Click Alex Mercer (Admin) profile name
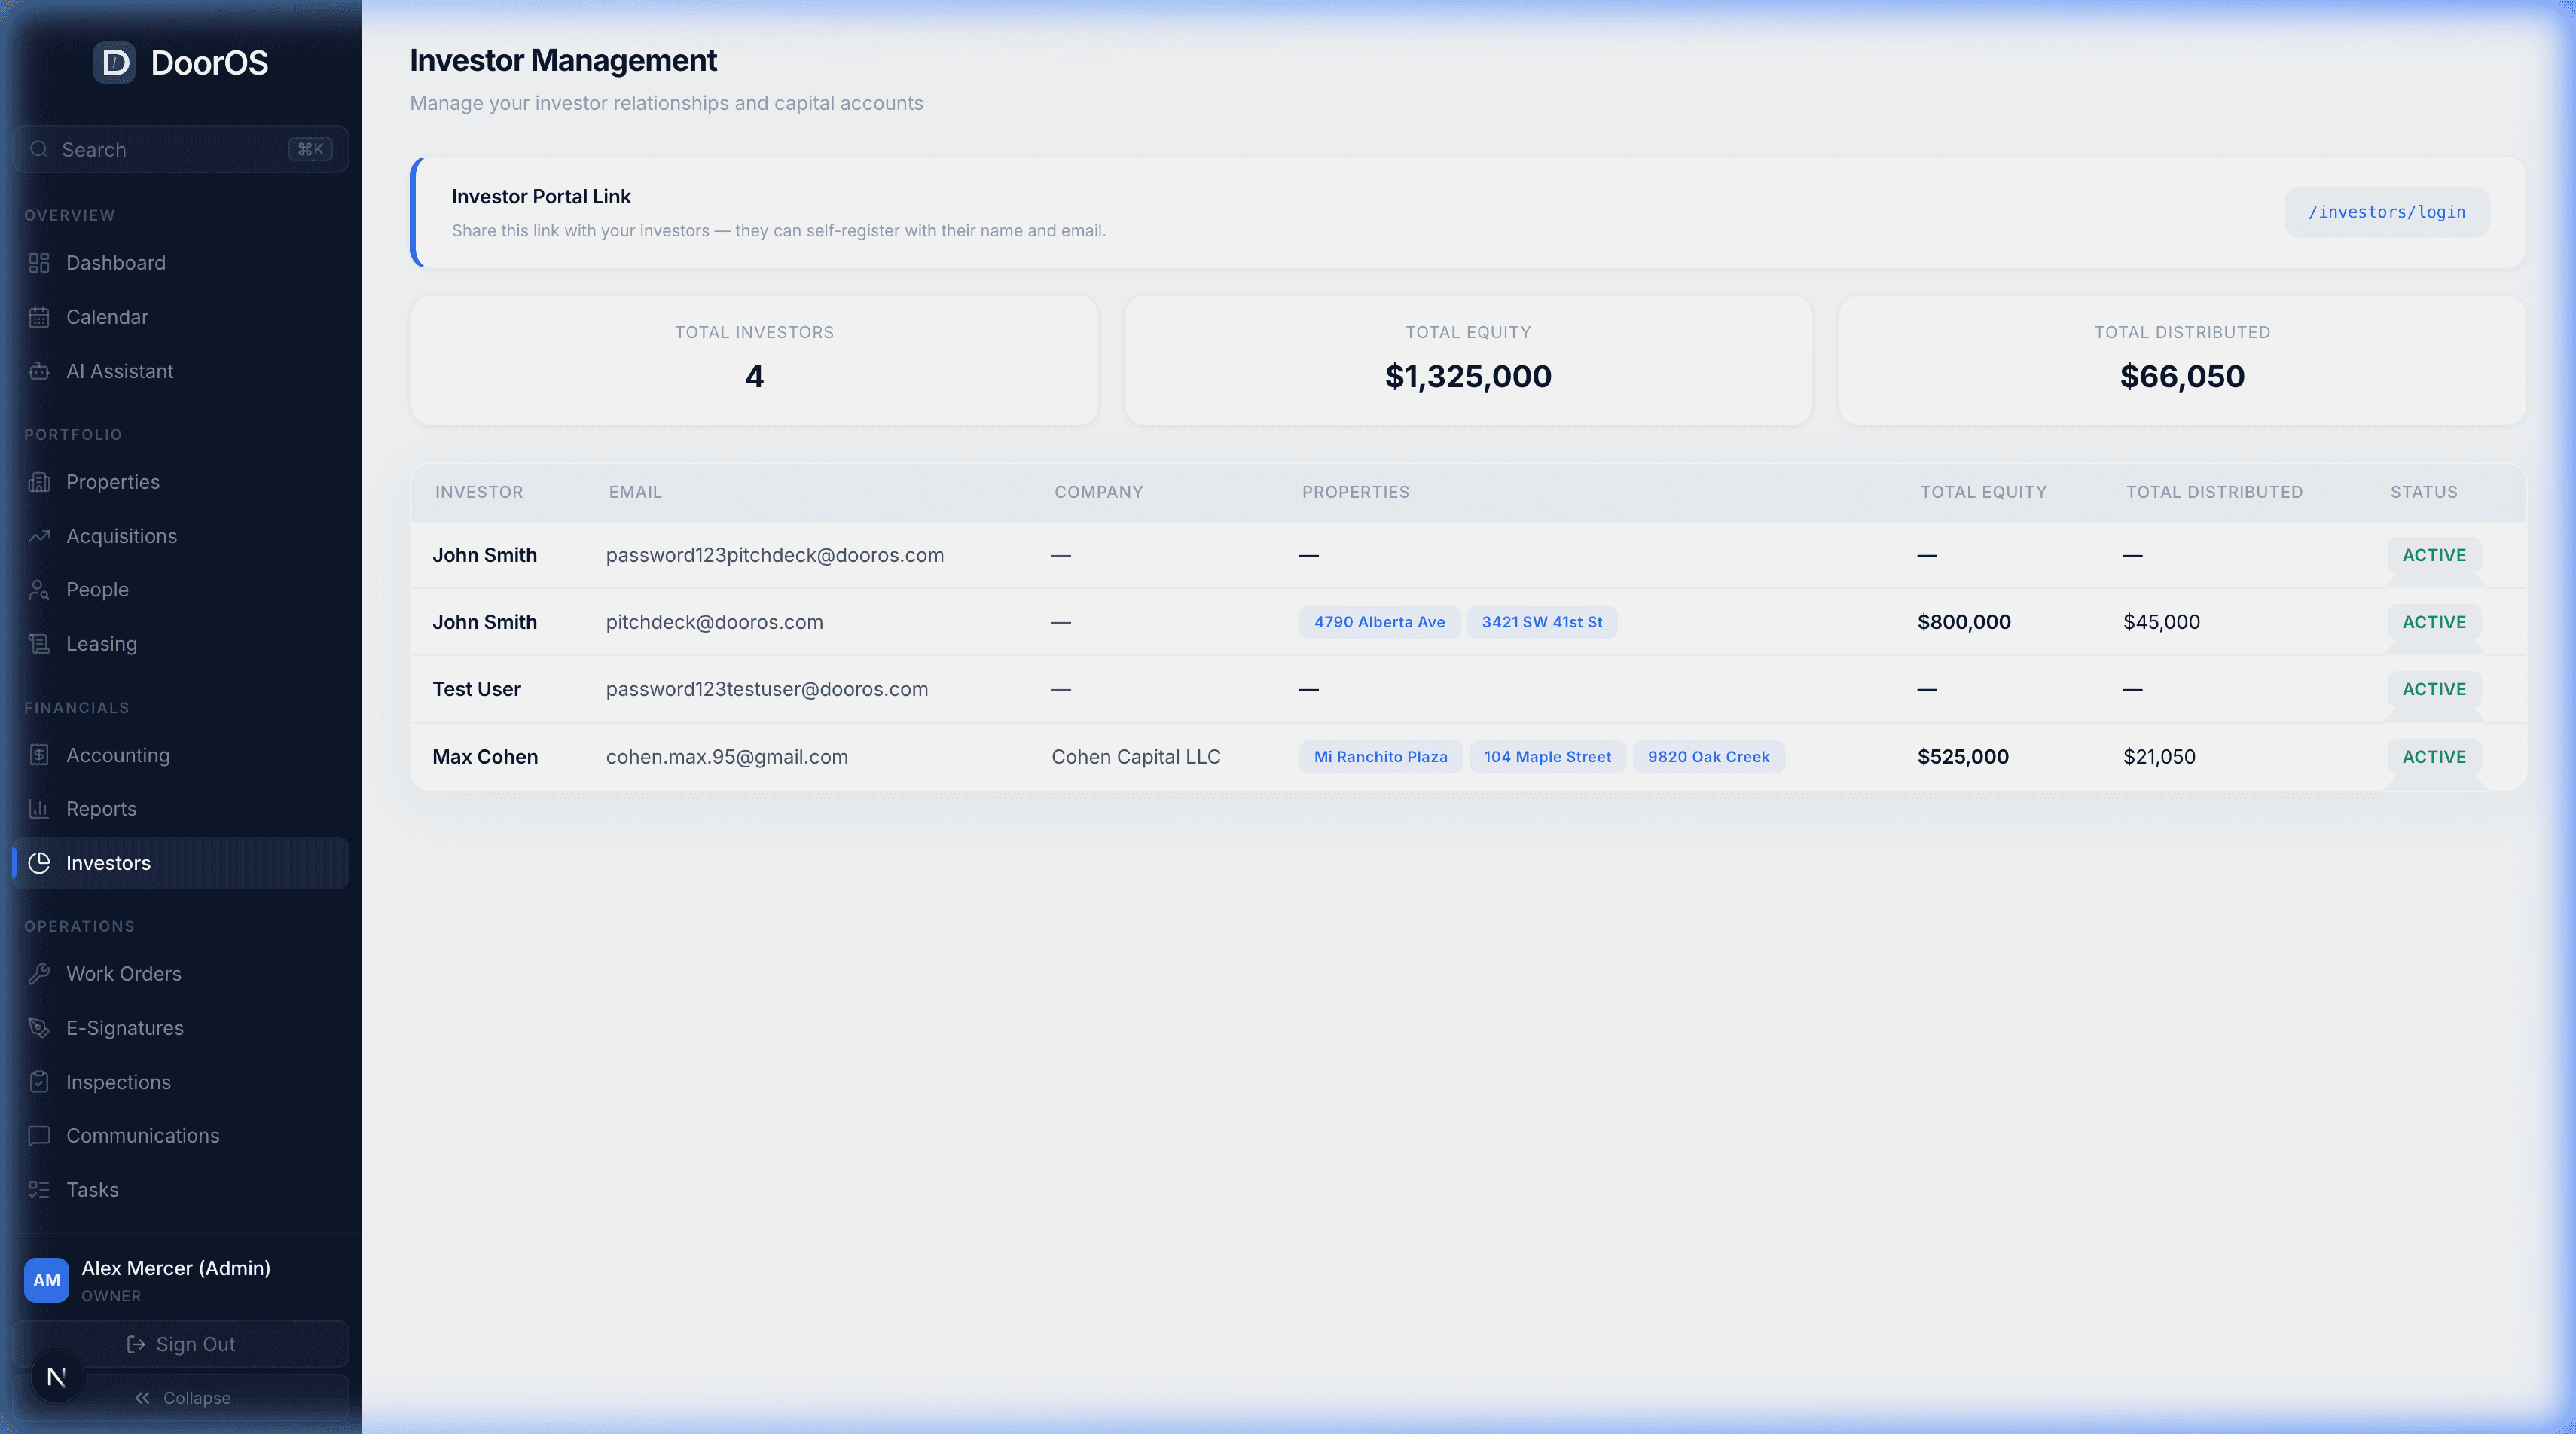2576x1434 pixels. coord(176,1268)
